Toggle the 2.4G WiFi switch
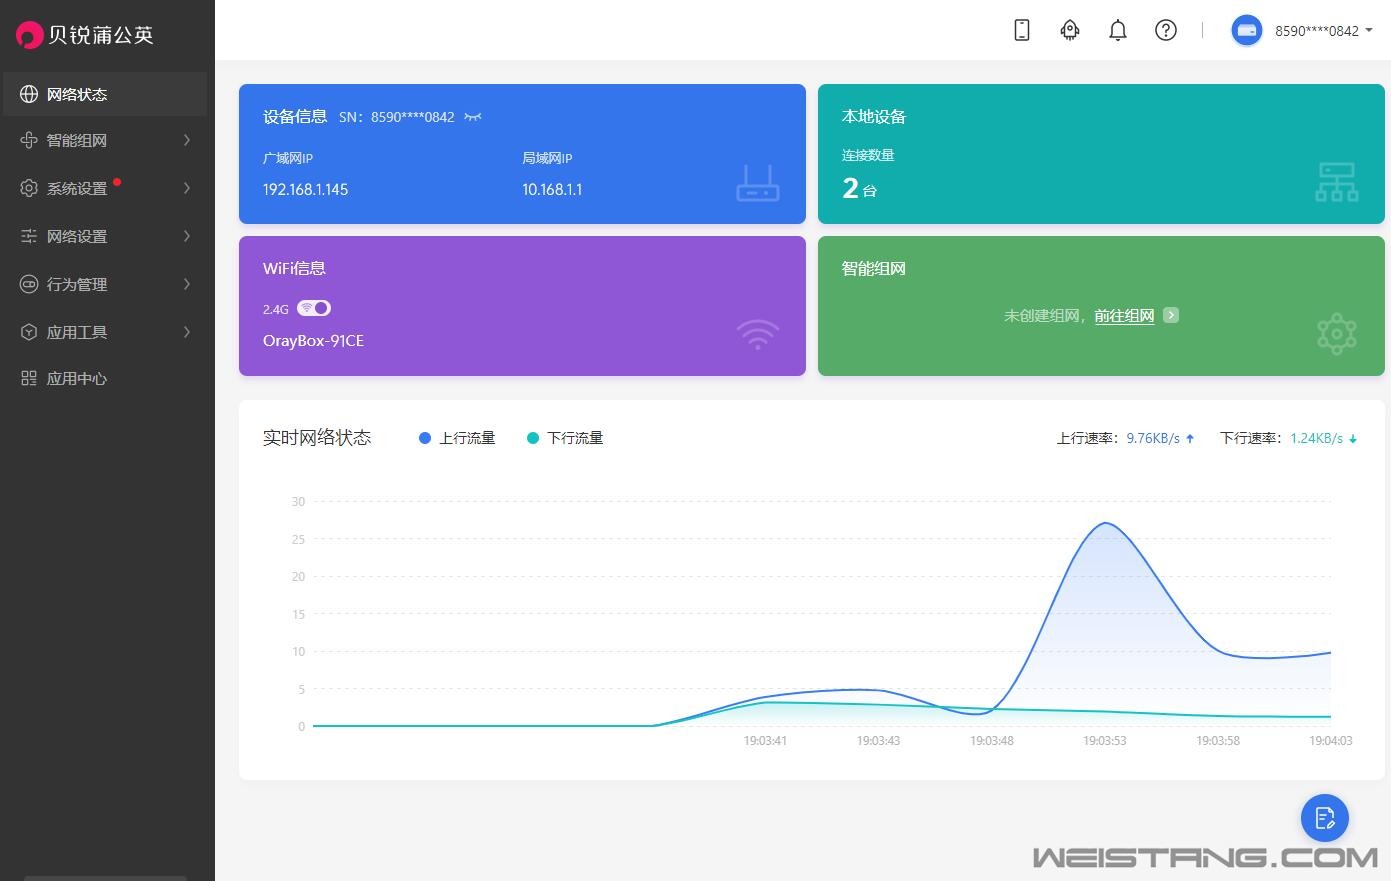 point(314,308)
